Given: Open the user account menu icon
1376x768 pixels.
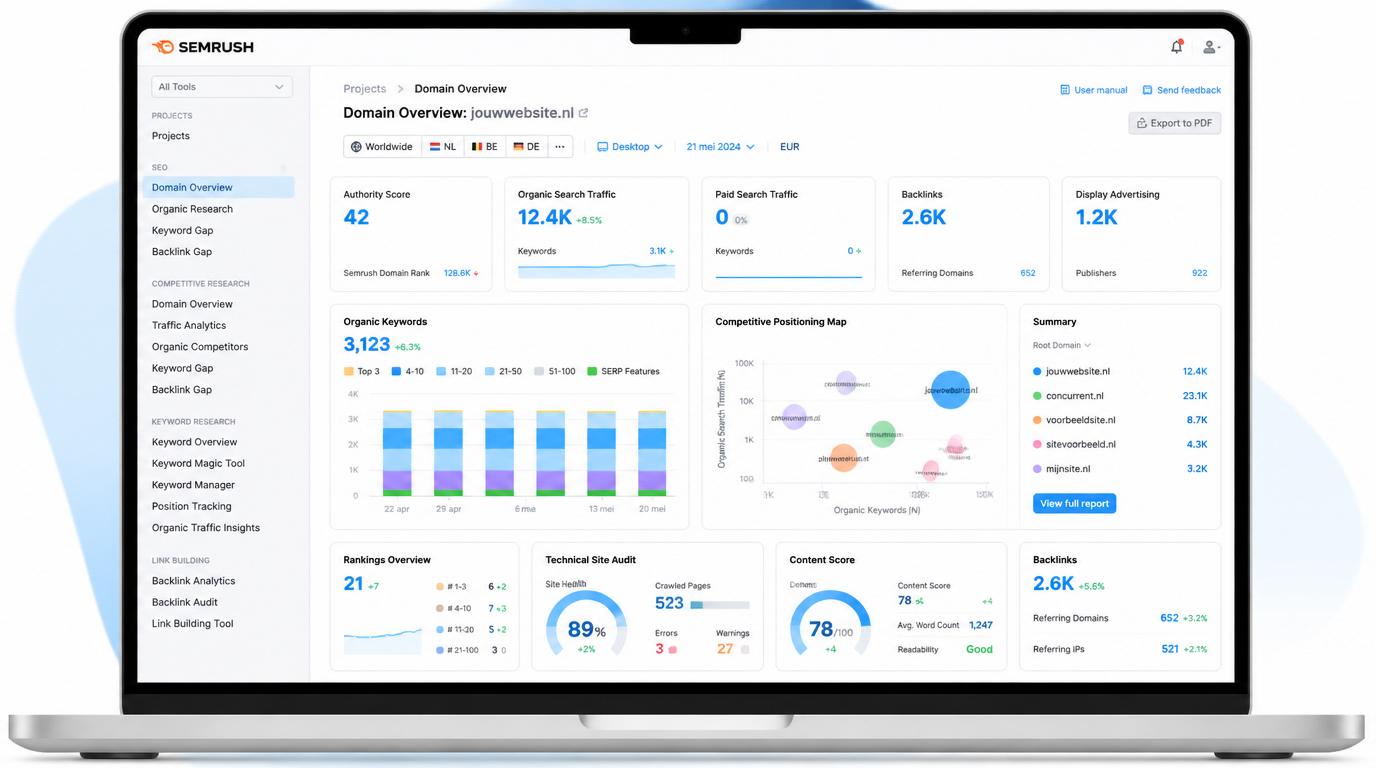Looking at the screenshot, I should click(1210, 47).
